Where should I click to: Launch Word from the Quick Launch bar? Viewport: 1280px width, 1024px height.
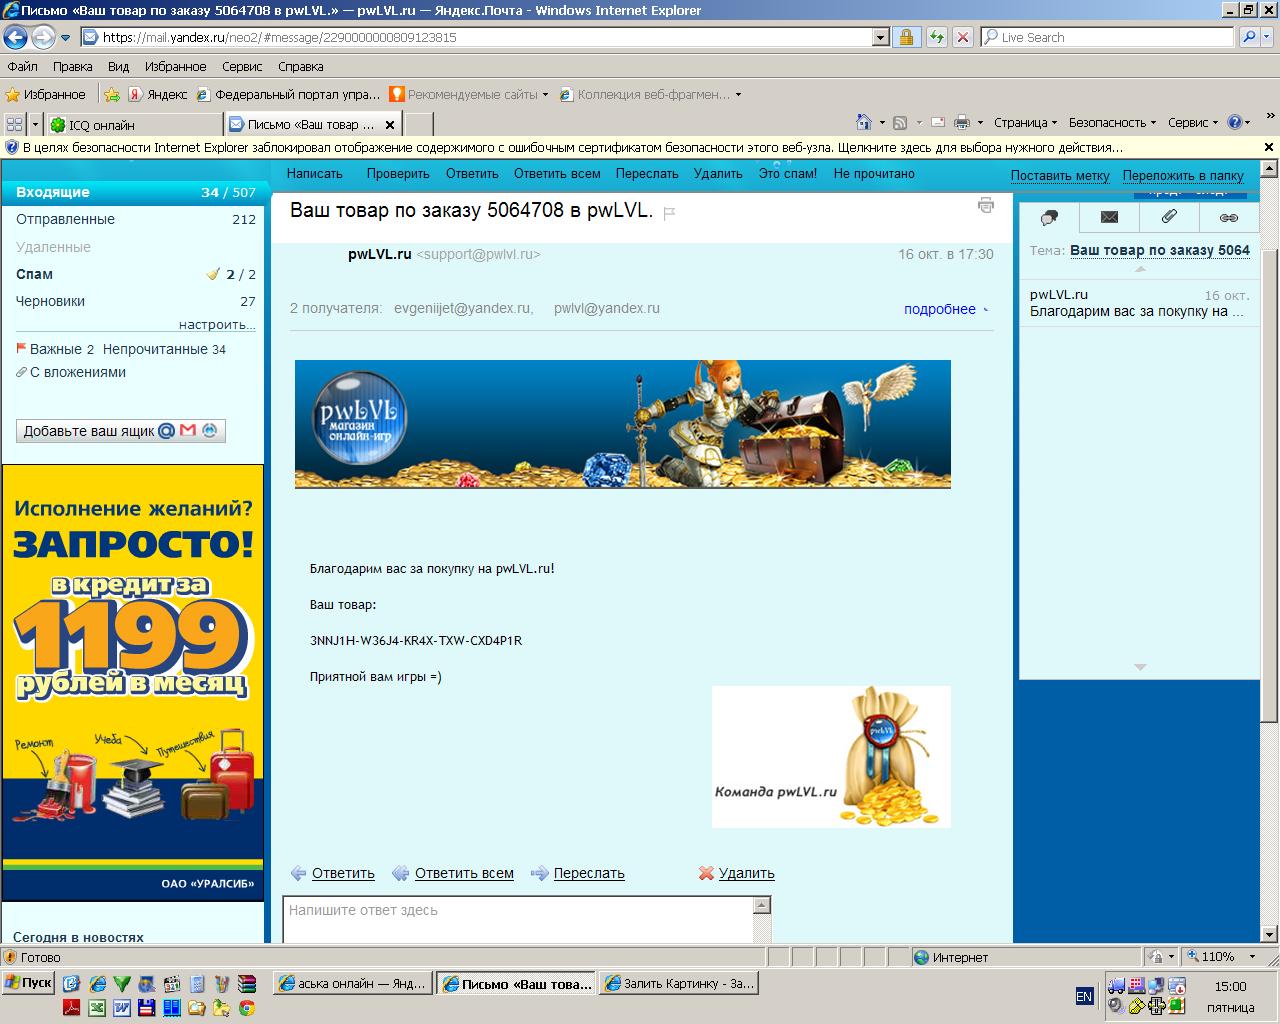(x=122, y=1007)
